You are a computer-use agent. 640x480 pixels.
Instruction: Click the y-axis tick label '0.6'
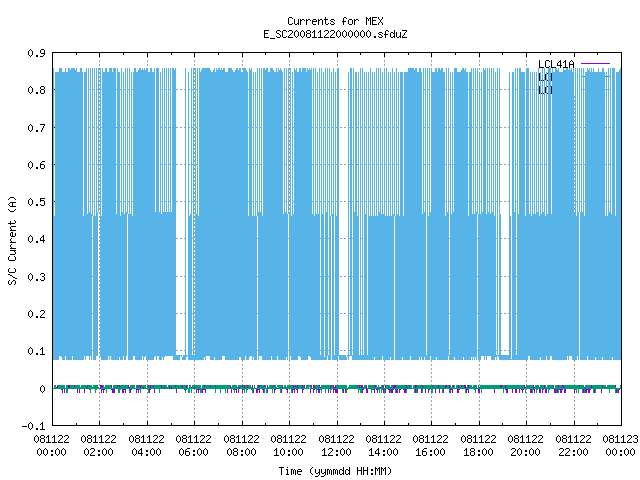(36, 165)
